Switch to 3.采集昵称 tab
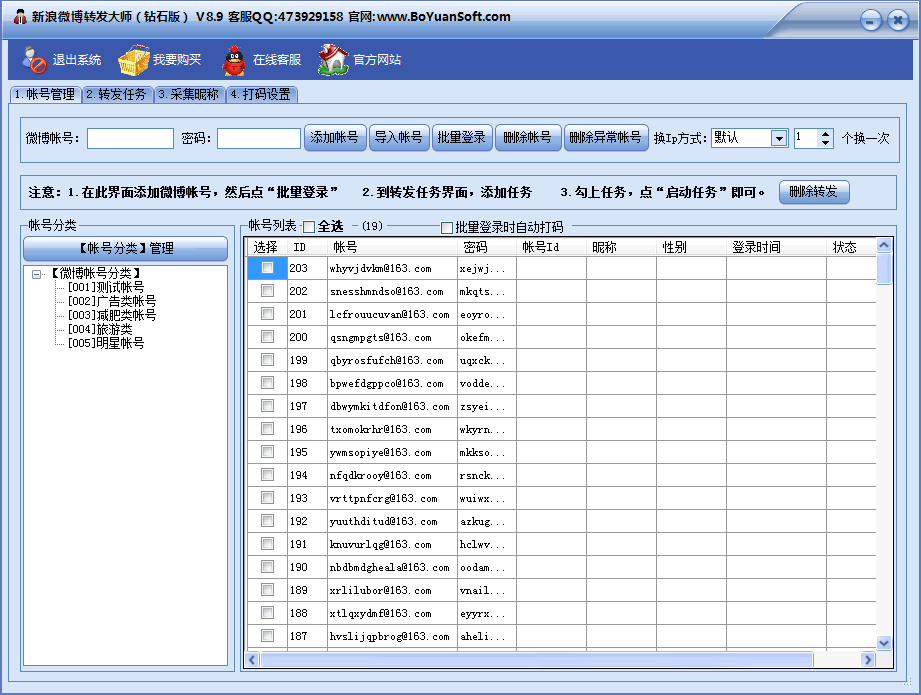This screenshot has width=921, height=695. [189, 95]
